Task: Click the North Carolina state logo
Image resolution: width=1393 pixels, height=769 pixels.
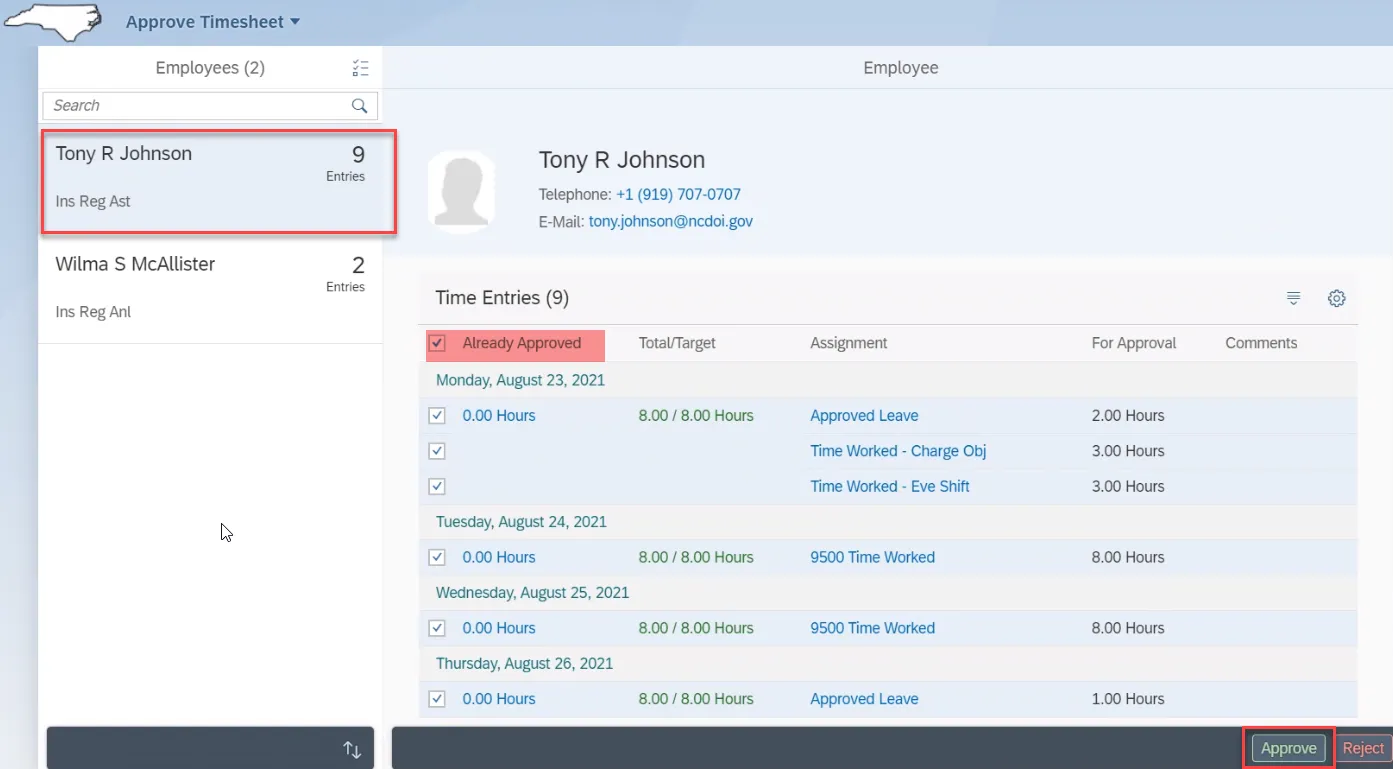Action: (55, 22)
